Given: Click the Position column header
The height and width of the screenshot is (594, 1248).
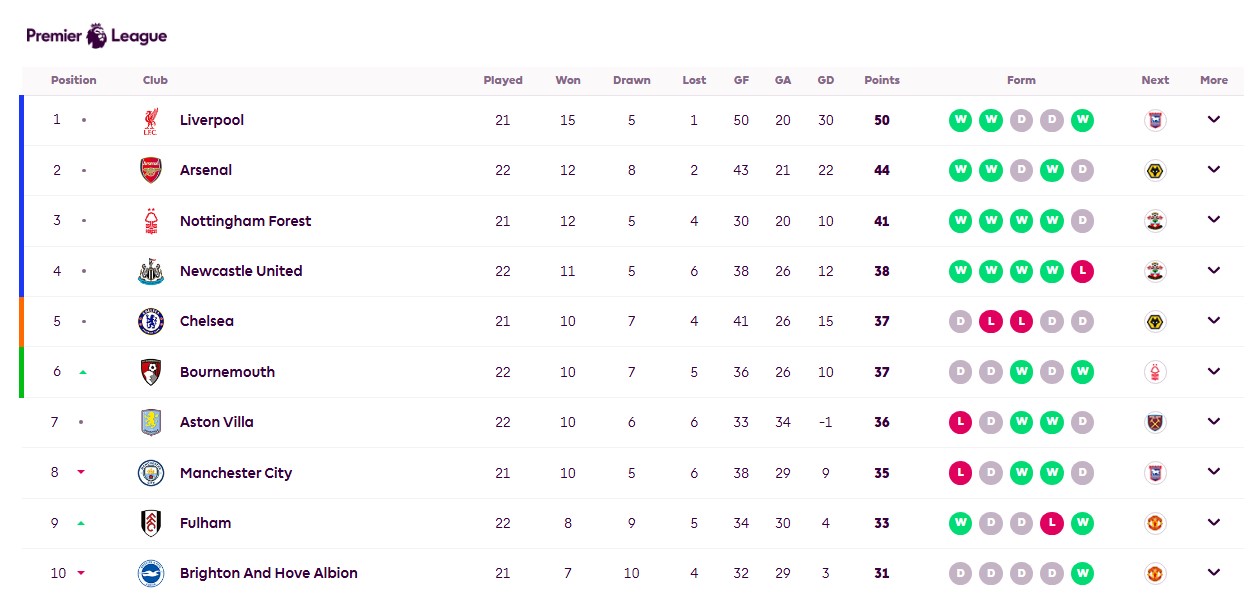Looking at the screenshot, I should pos(74,80).
